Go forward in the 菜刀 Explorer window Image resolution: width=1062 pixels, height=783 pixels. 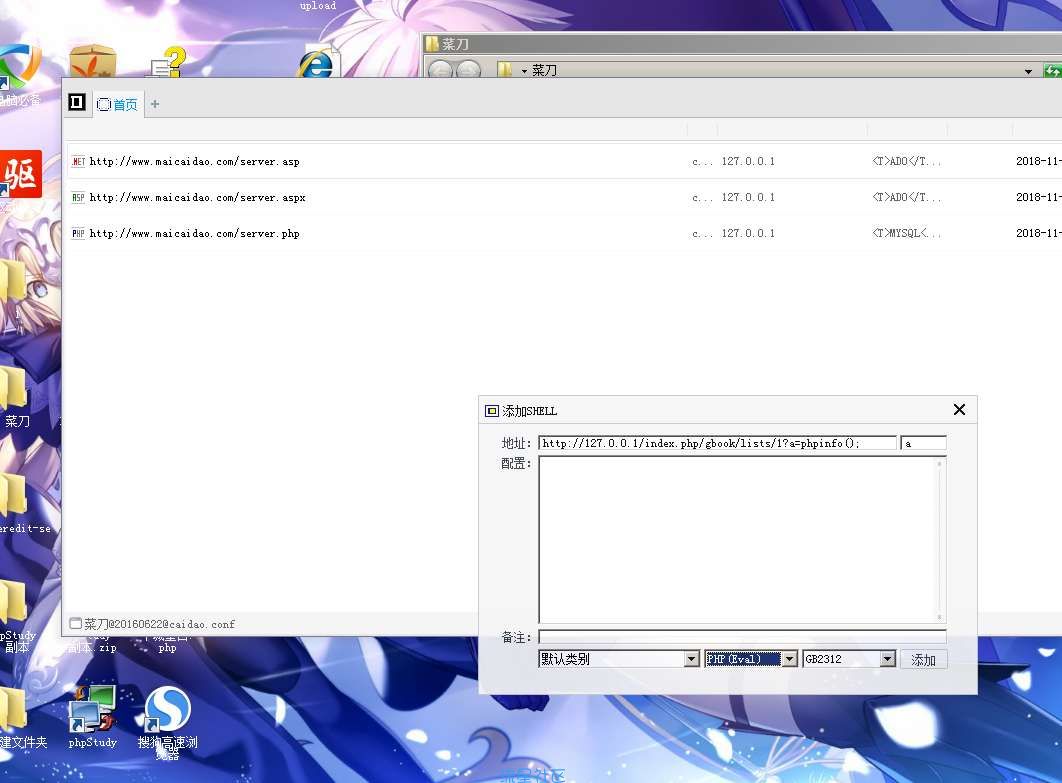[x=468, y=70]
